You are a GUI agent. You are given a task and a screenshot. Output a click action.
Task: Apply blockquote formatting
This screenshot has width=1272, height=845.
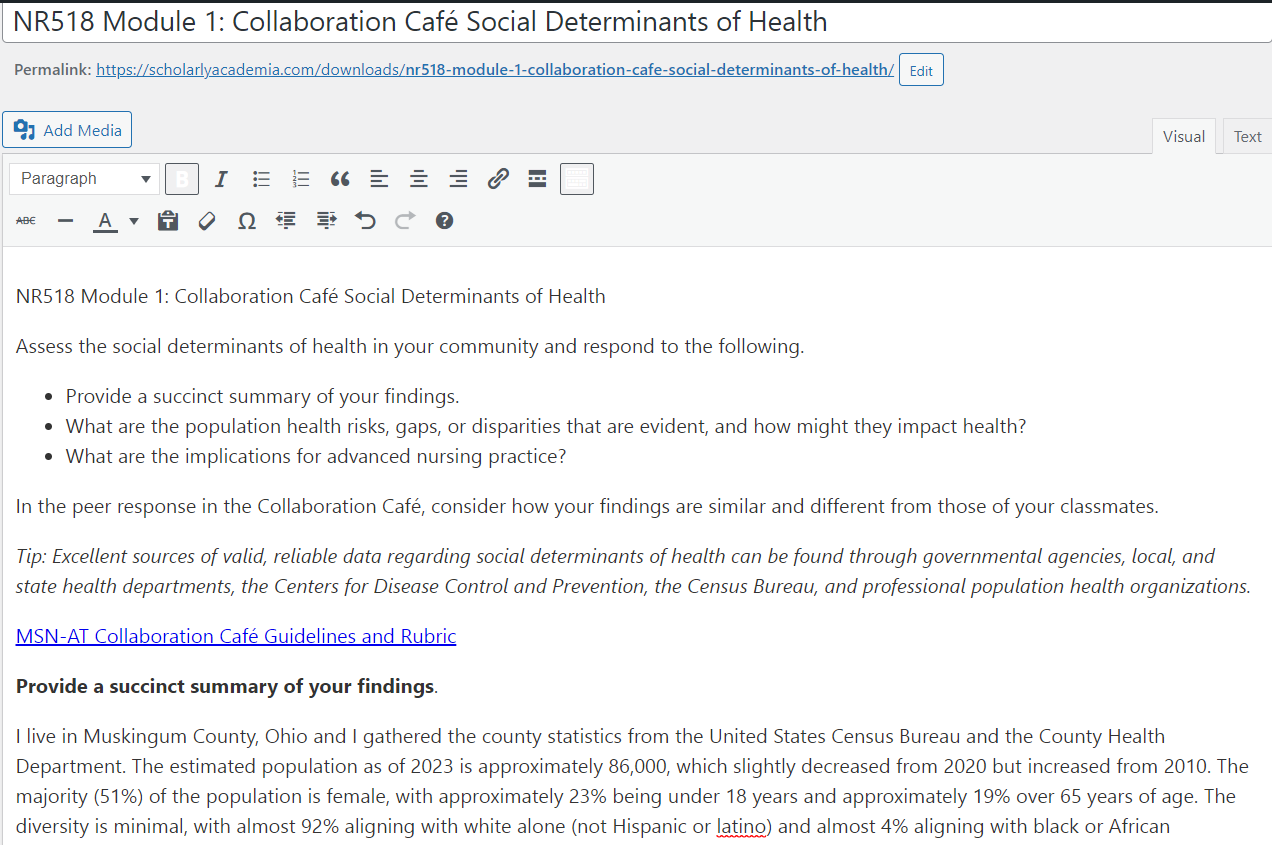point(340,179)
